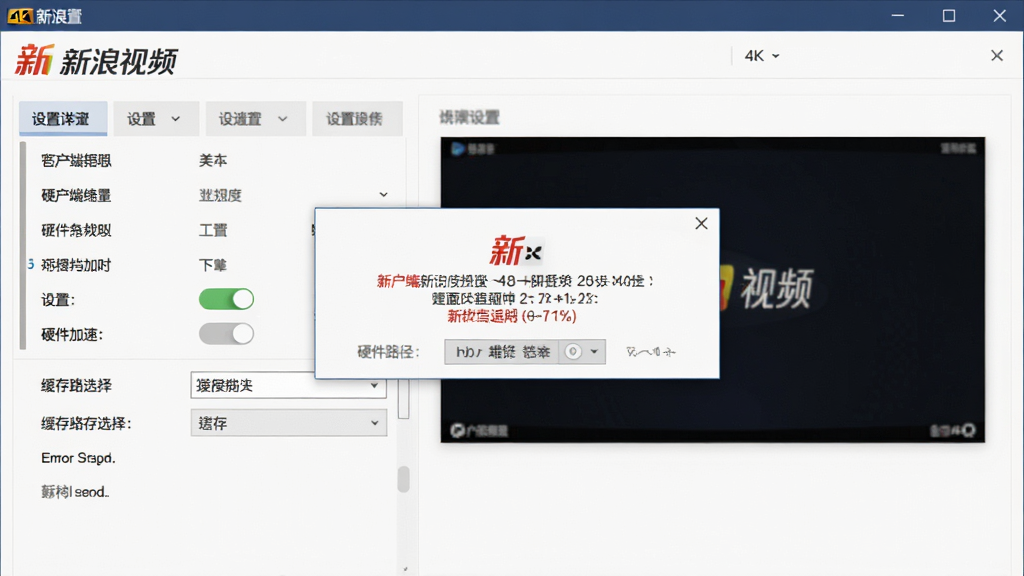
Task: Select the first highlighted 设置 details tab
Action: (x=63, y=119)
